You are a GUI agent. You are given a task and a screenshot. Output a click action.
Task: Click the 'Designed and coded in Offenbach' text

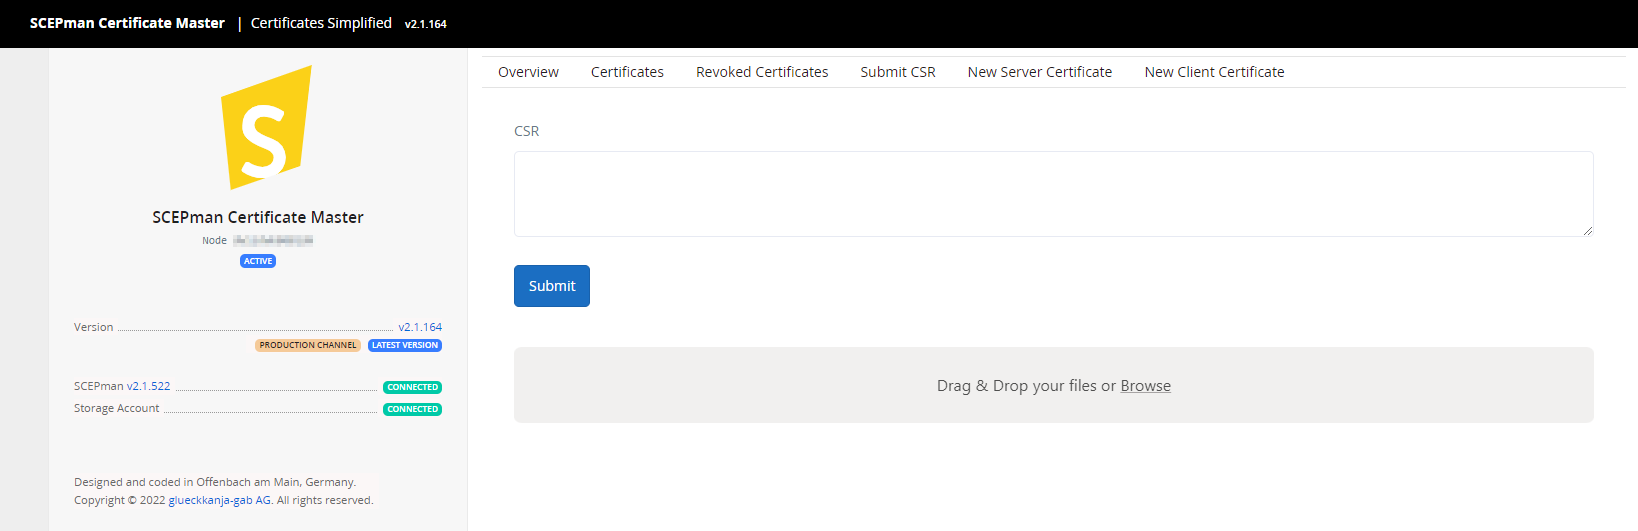click(215, 482)
